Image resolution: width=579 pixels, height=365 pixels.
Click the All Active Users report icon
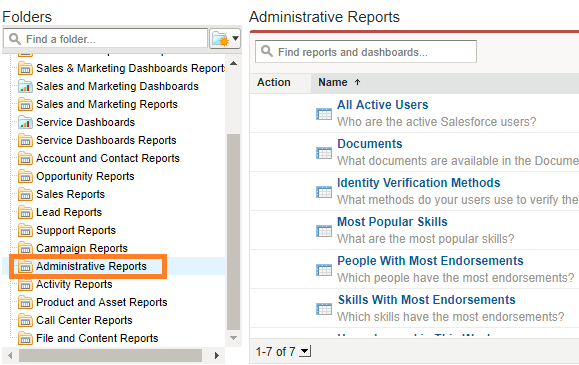pos(324,114)
